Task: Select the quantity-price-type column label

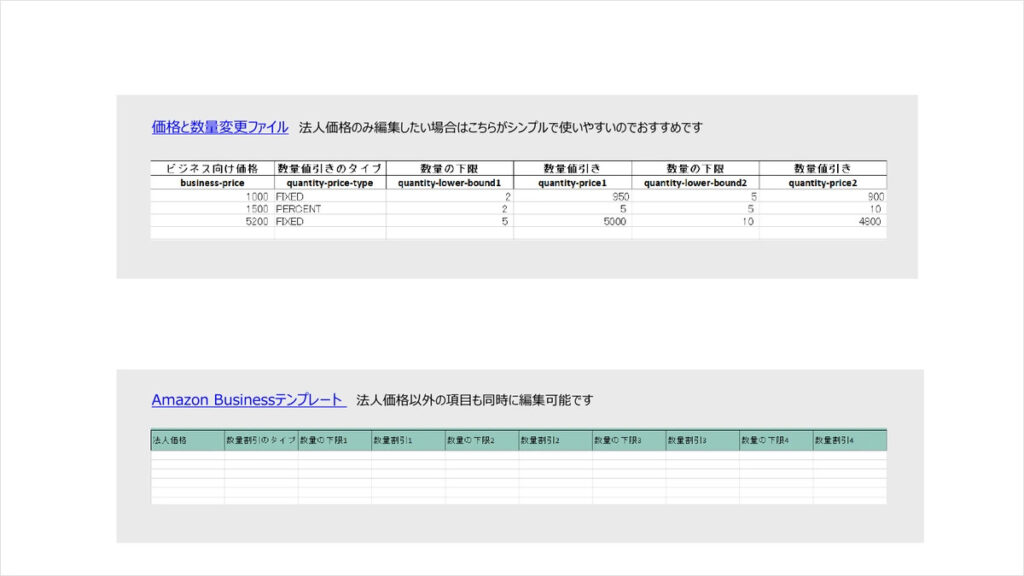Action: point(330,183)
